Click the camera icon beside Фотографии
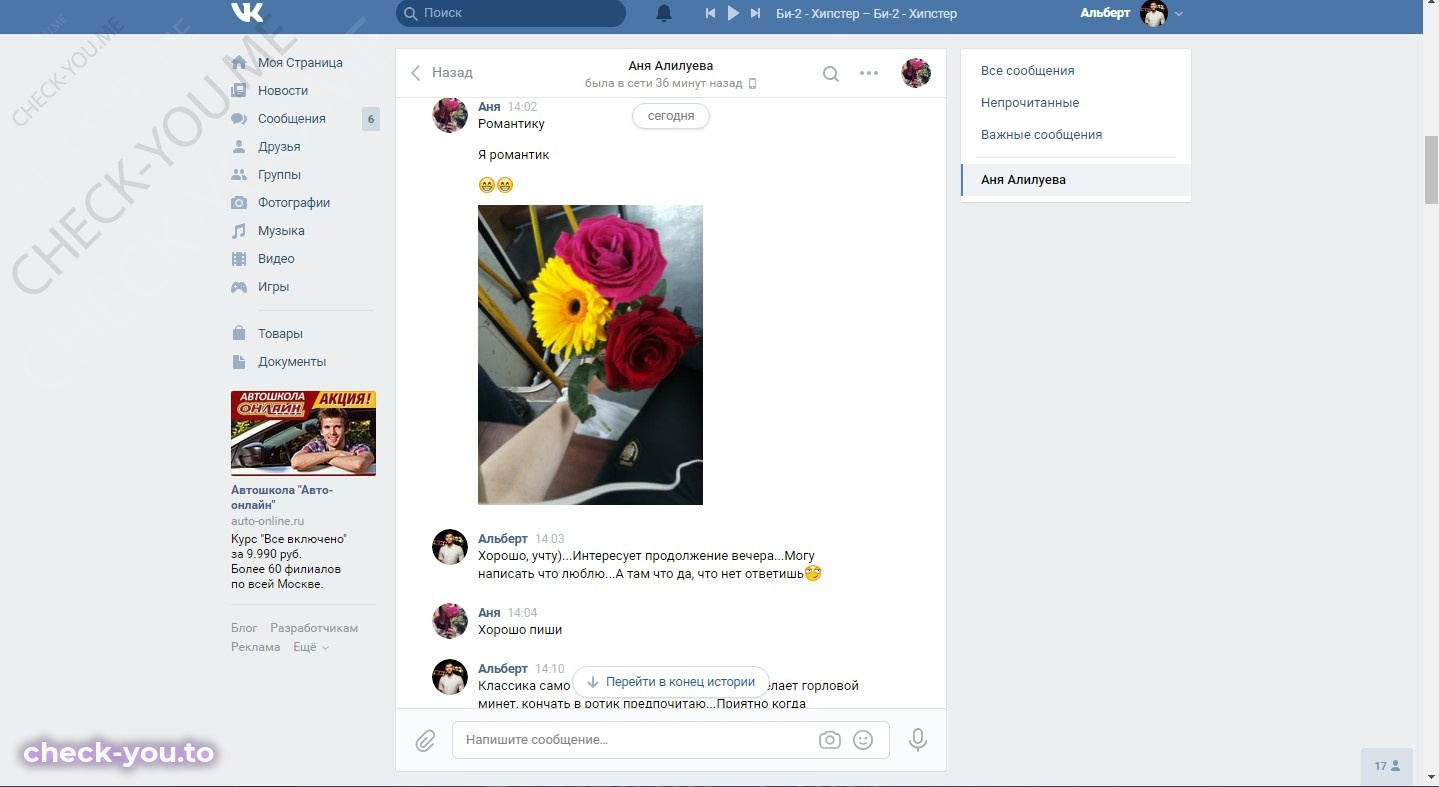Viewport: 1439px width, 787px height. (239, 202)
